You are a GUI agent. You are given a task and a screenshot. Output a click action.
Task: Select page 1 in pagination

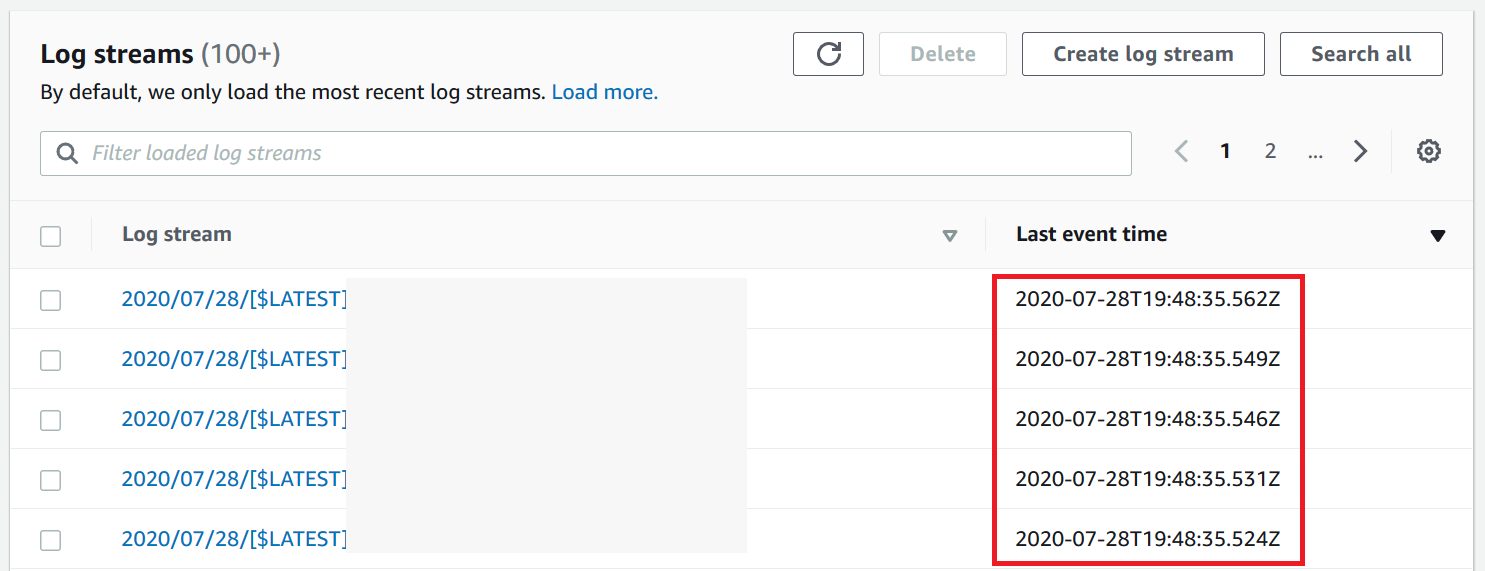pos(1225,151)
